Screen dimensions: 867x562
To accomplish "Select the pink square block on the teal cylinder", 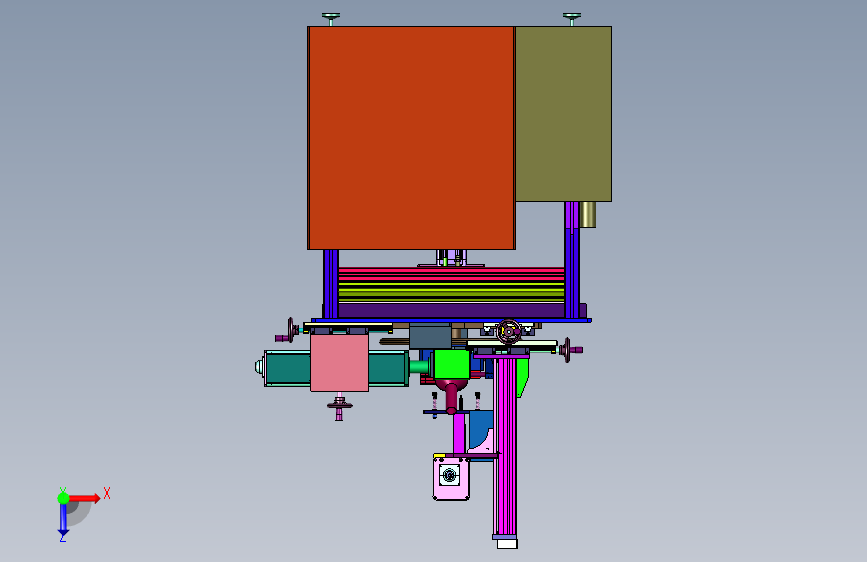I will pyautogui.click(x=340, y=363).
